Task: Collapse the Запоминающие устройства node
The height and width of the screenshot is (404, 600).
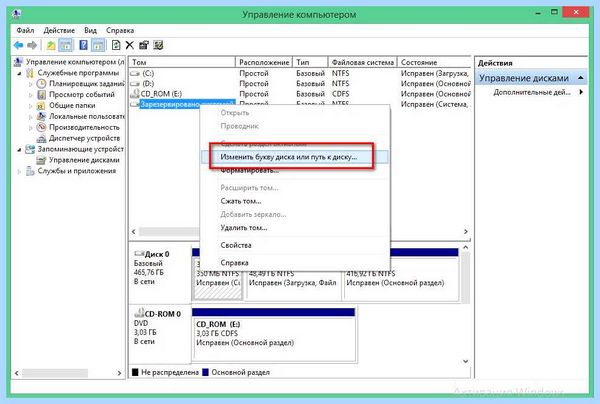Action: [20, 150]
